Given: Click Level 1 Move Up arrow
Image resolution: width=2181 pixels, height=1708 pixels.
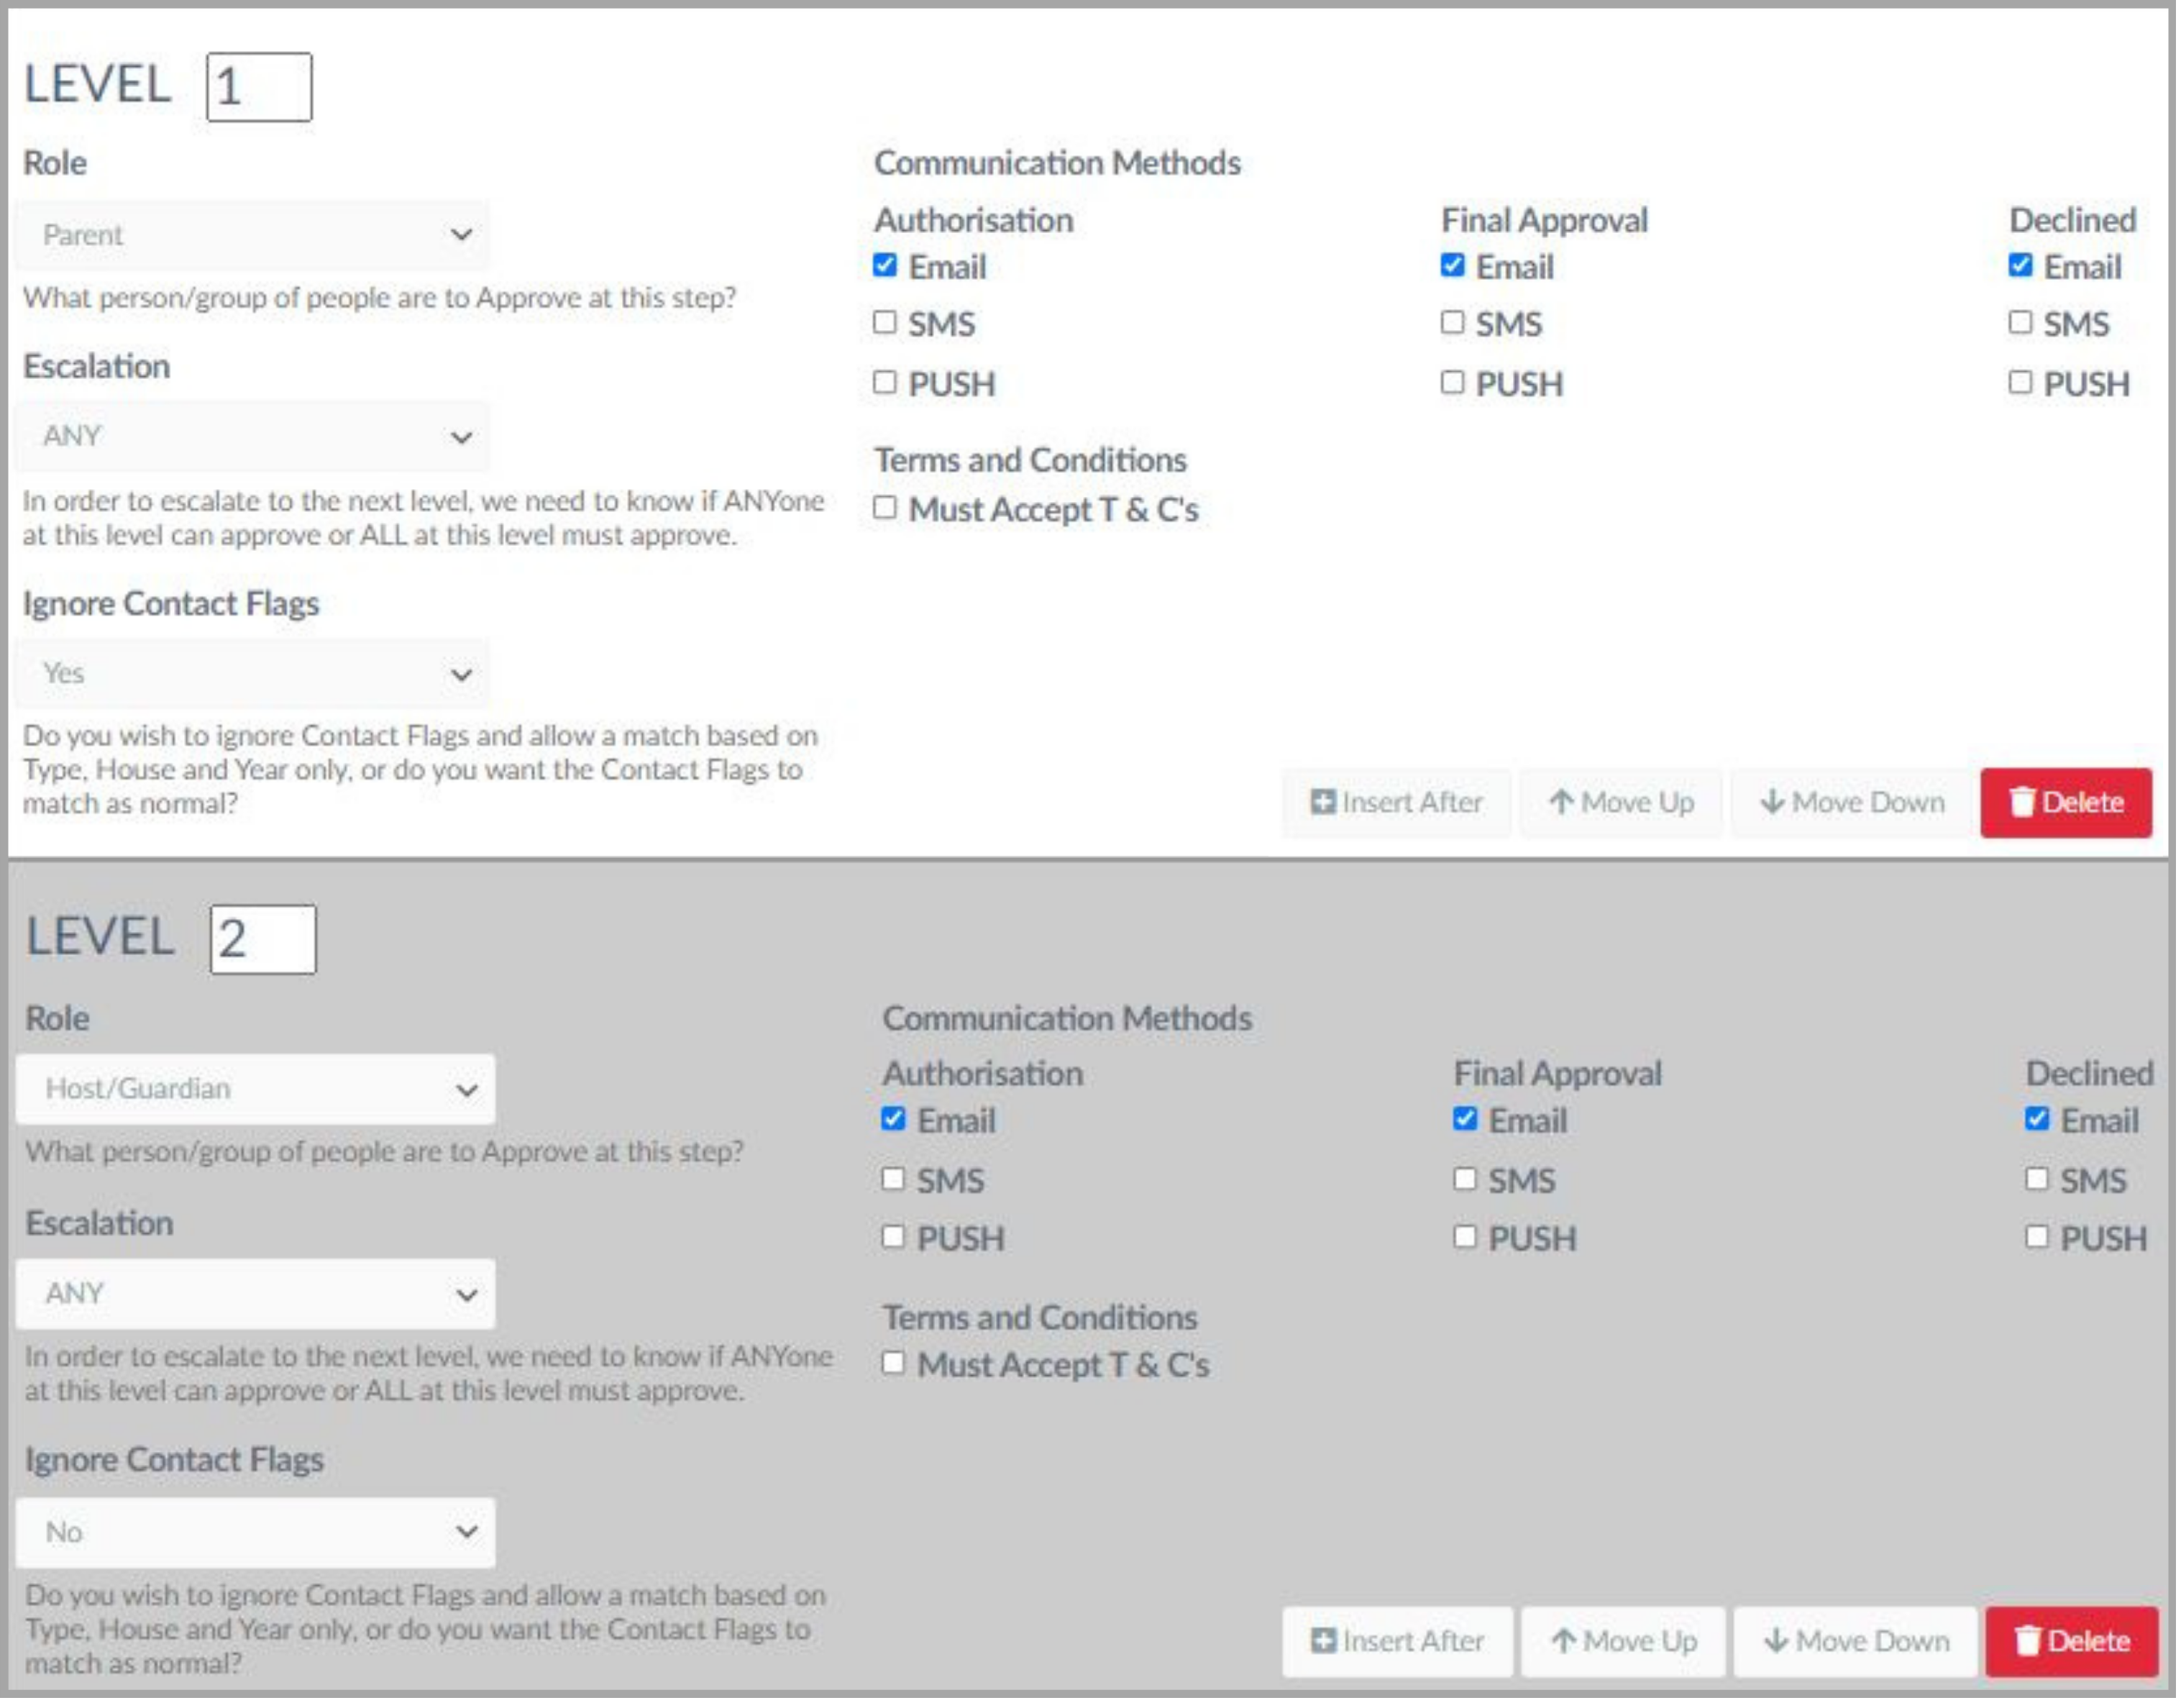Looking at the screenshot, I should (x=1561, y=802).
